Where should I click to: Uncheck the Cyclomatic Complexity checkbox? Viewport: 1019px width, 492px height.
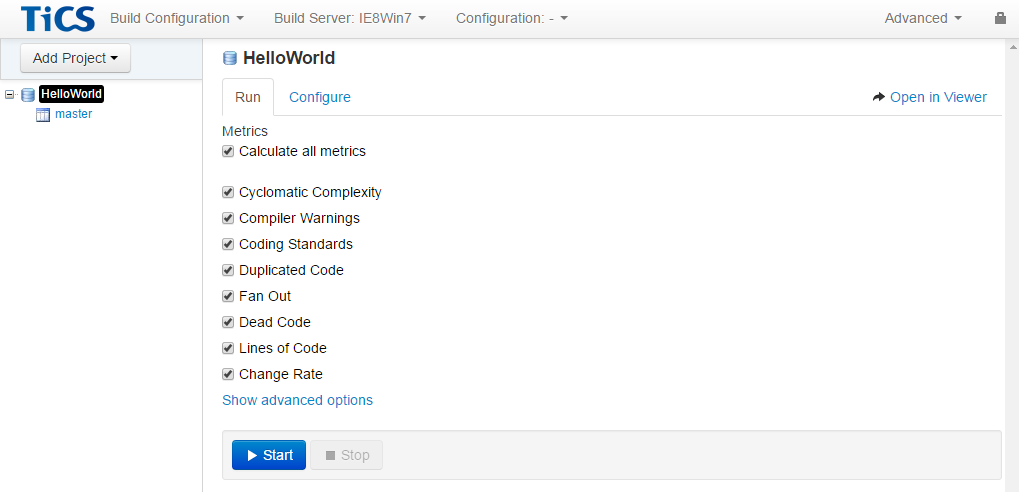click(228, 192)
